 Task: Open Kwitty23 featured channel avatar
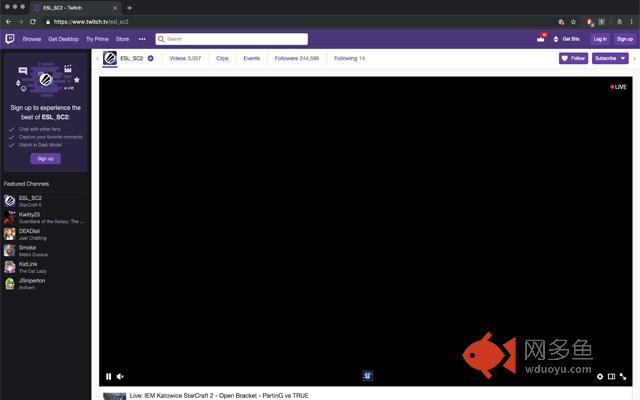click(x=10, y=216)
